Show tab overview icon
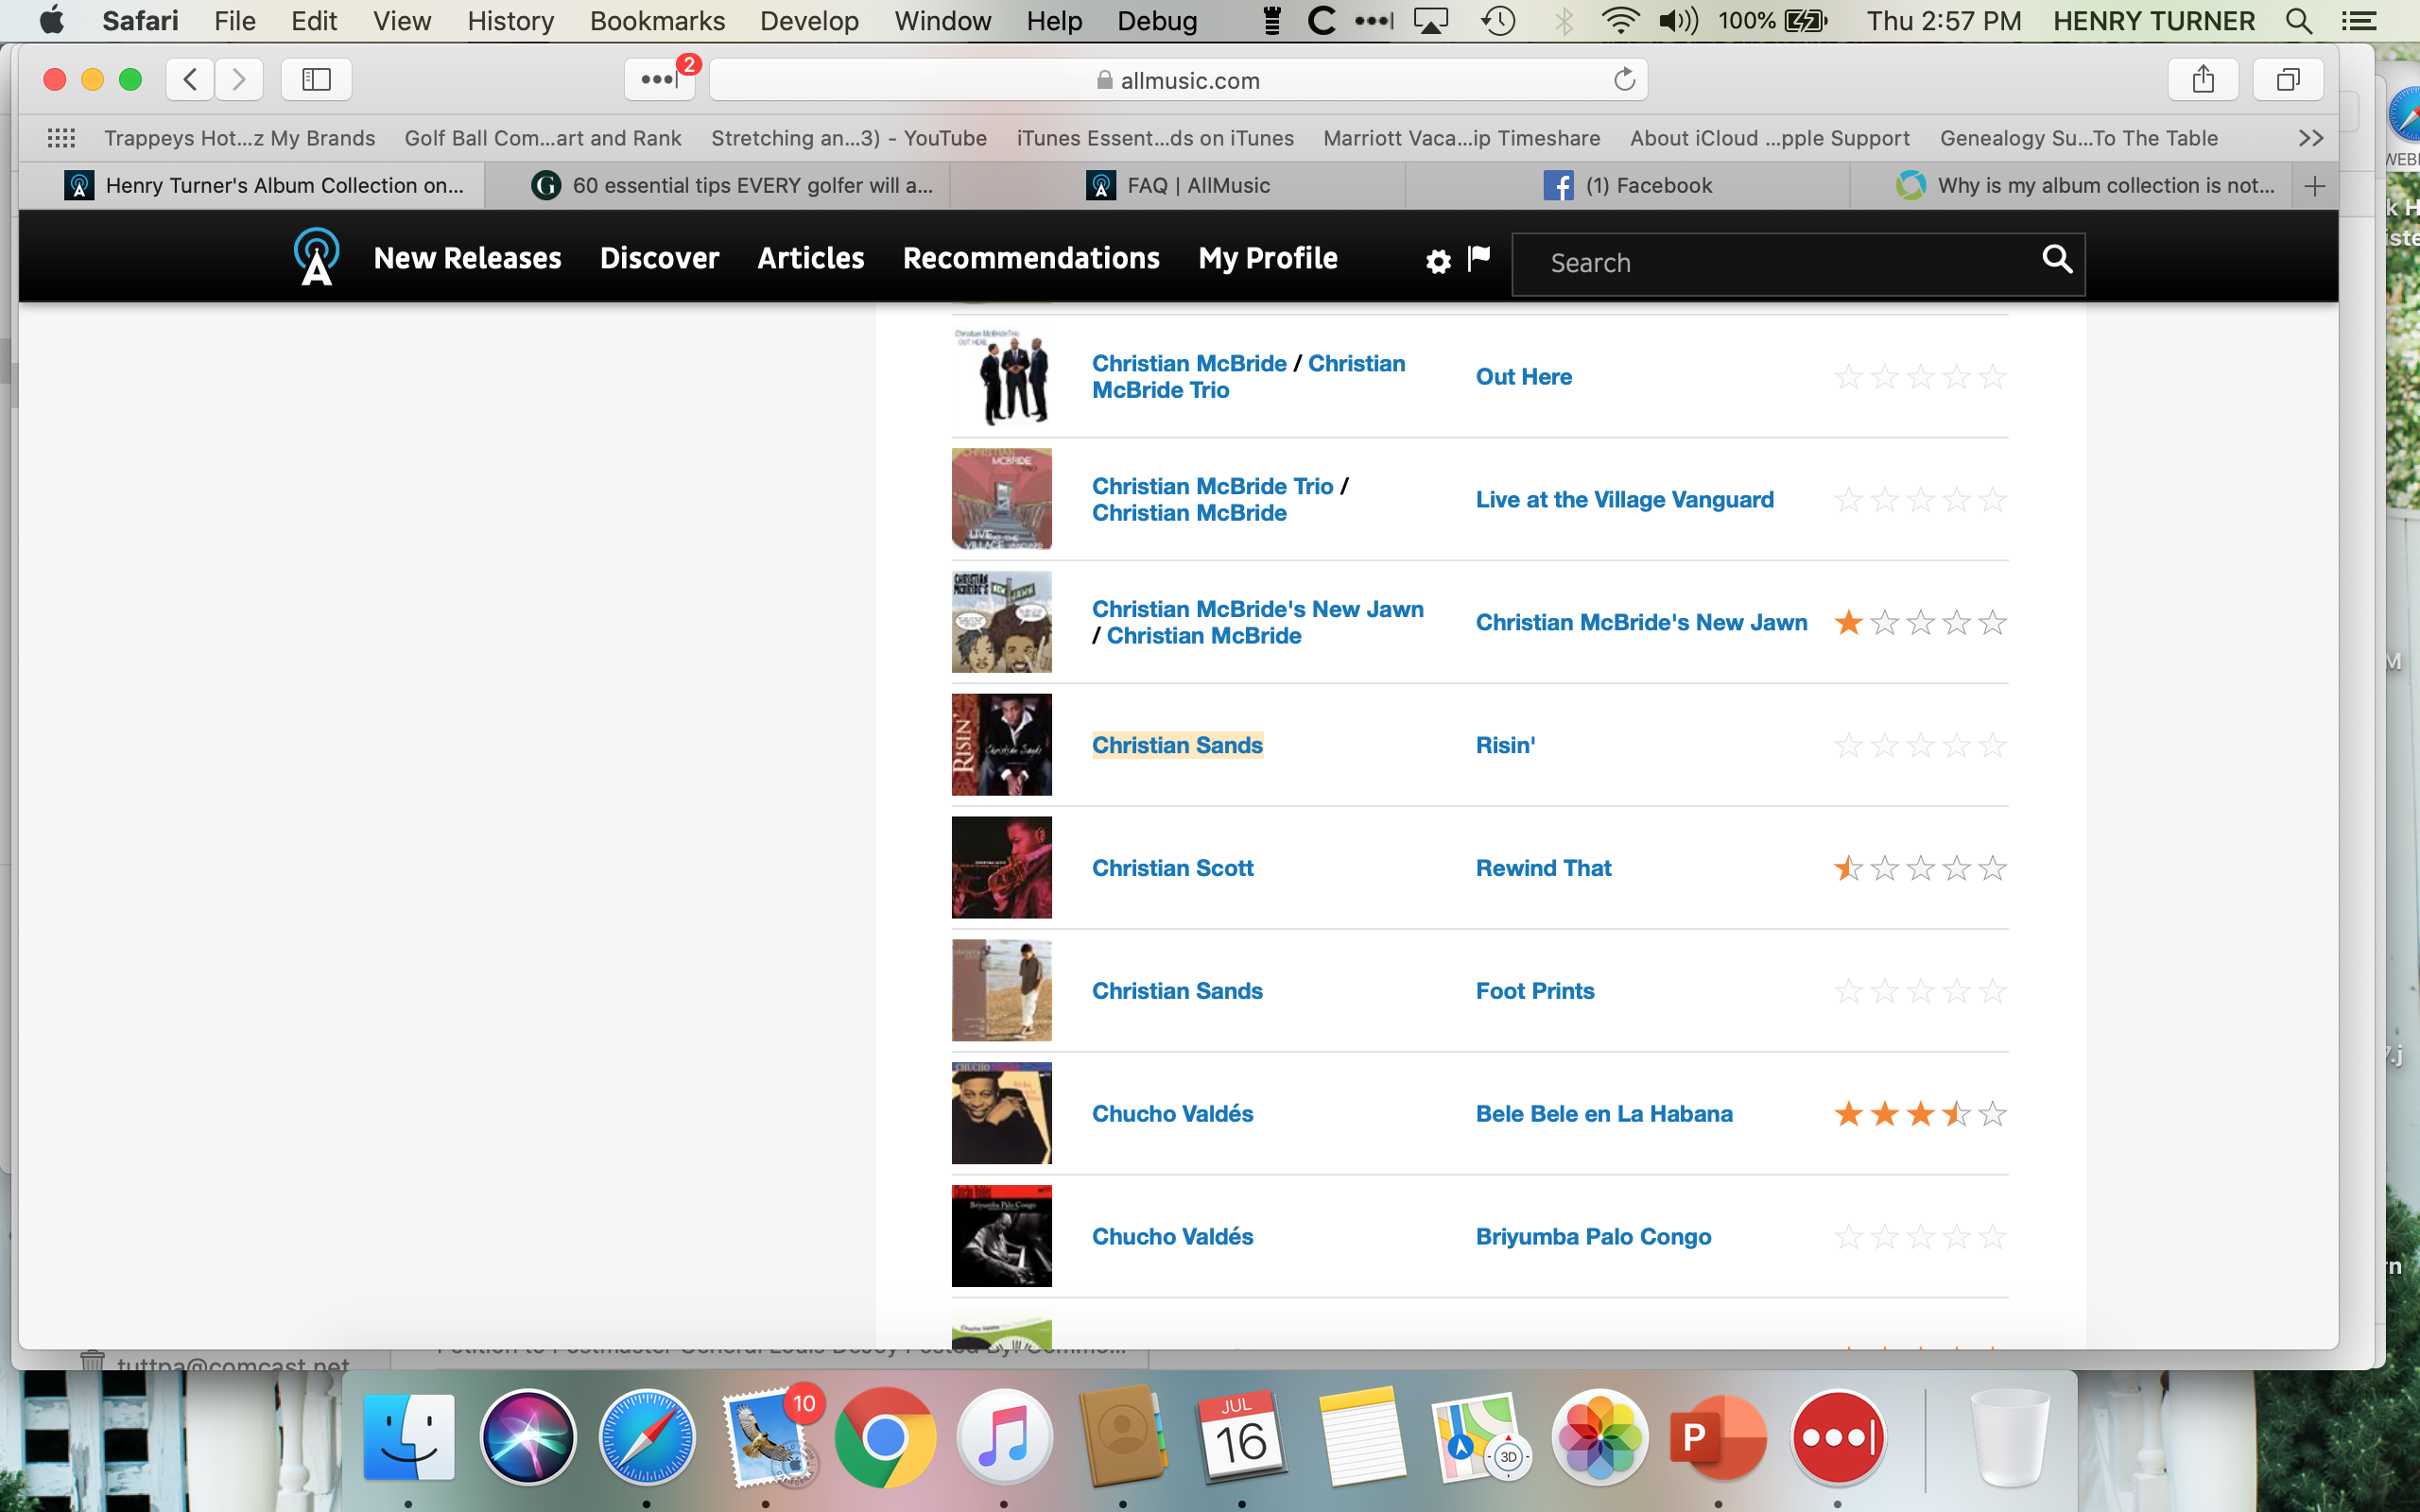The width and height of the screenshot is (2420, 1512). tap(2287, 80)
